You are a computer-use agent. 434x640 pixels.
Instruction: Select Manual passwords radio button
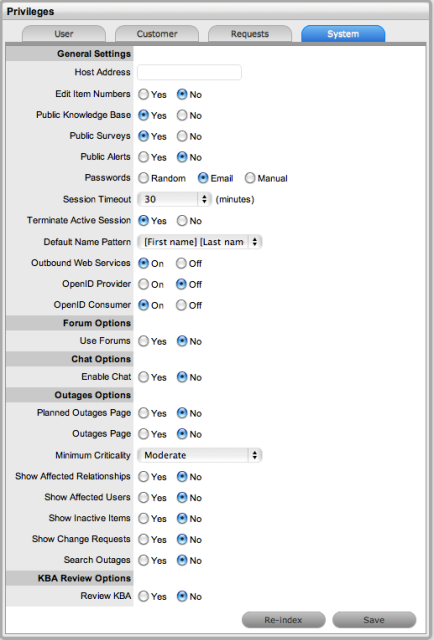pyautogui.click(x=250, y=178)
